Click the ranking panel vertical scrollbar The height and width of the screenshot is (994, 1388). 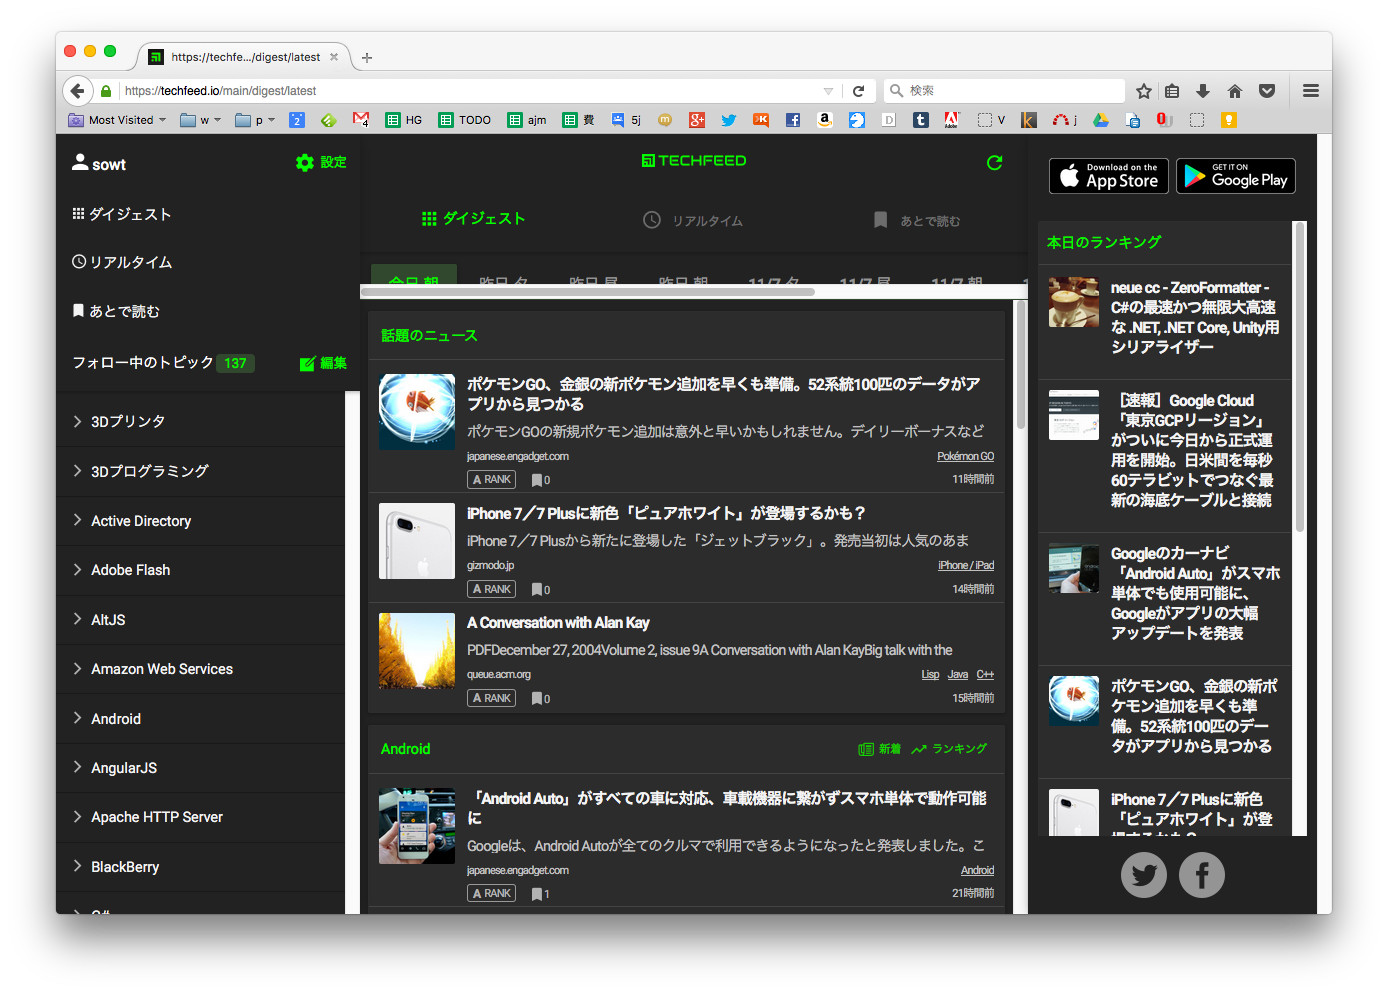[x=1300, y=377]
